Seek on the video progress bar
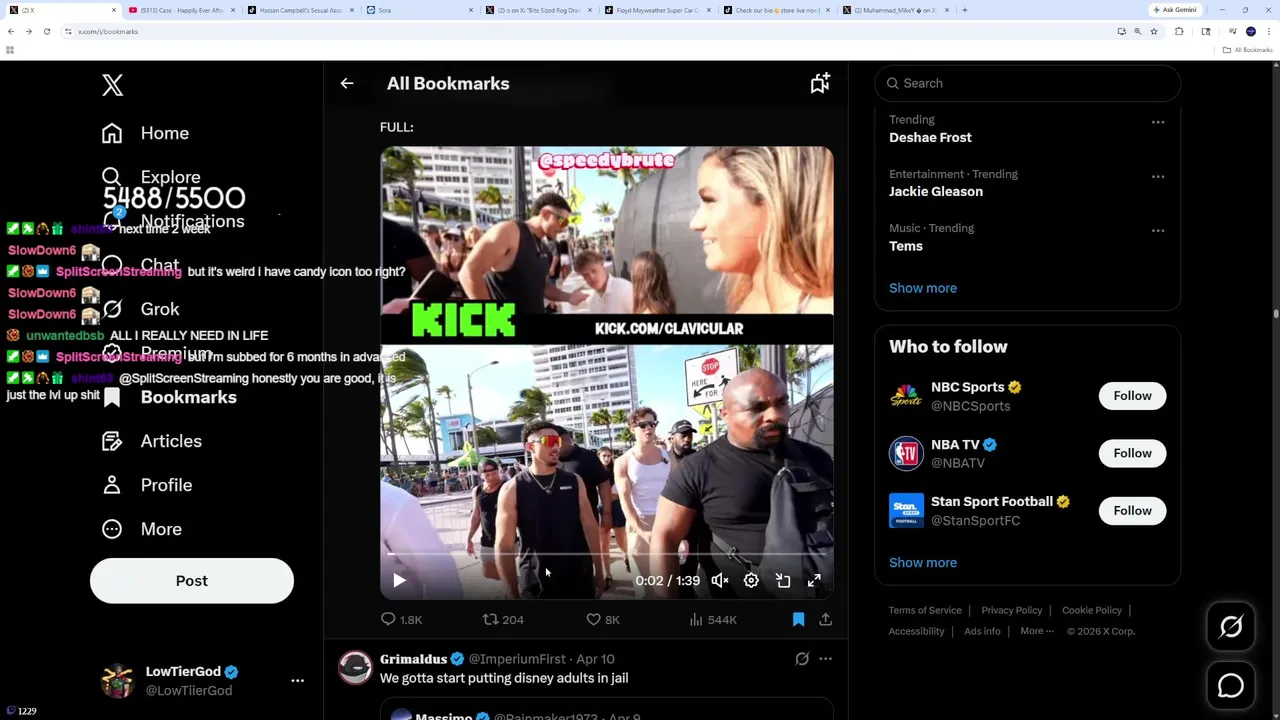The height and width of the screenshot is (720, 1280). [x=606, y=554]
